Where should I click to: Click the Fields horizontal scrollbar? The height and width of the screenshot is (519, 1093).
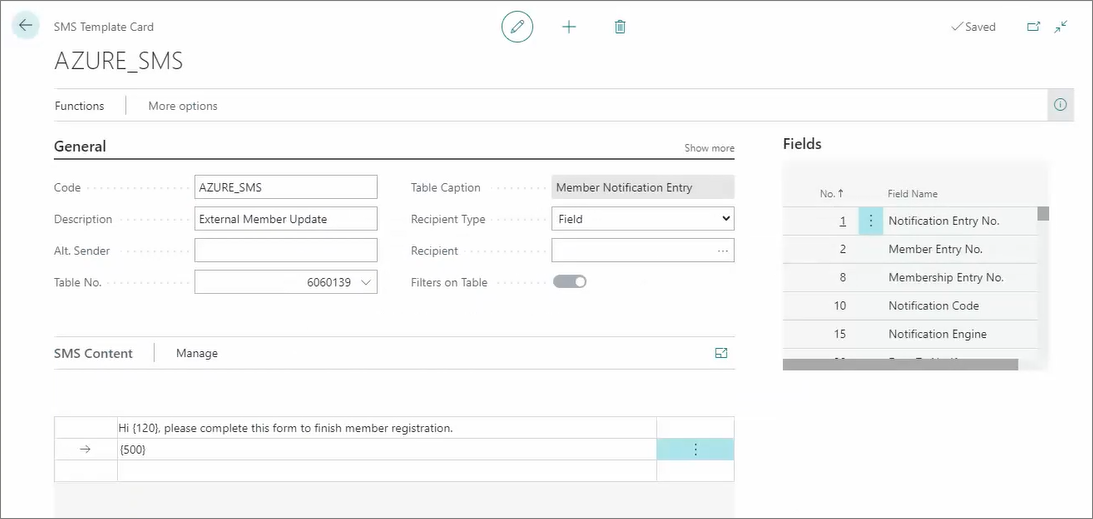(900, 364)
